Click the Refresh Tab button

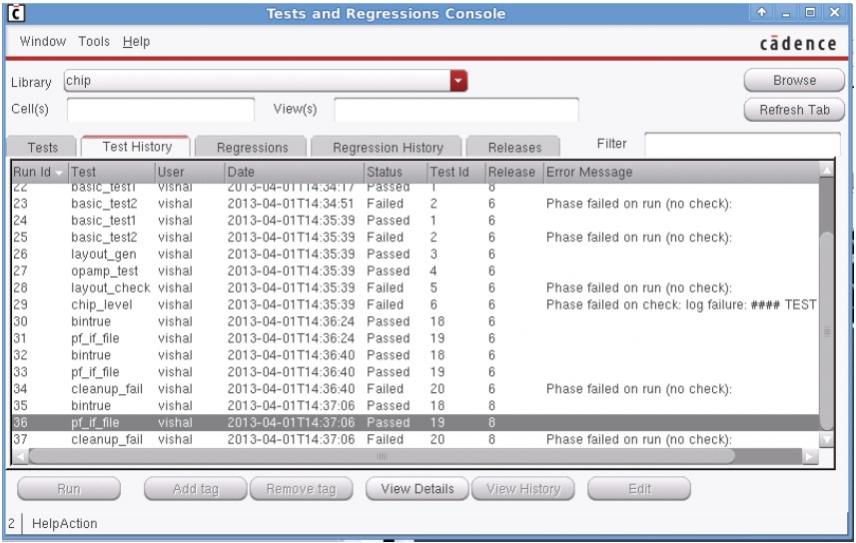tap(794, 110)
